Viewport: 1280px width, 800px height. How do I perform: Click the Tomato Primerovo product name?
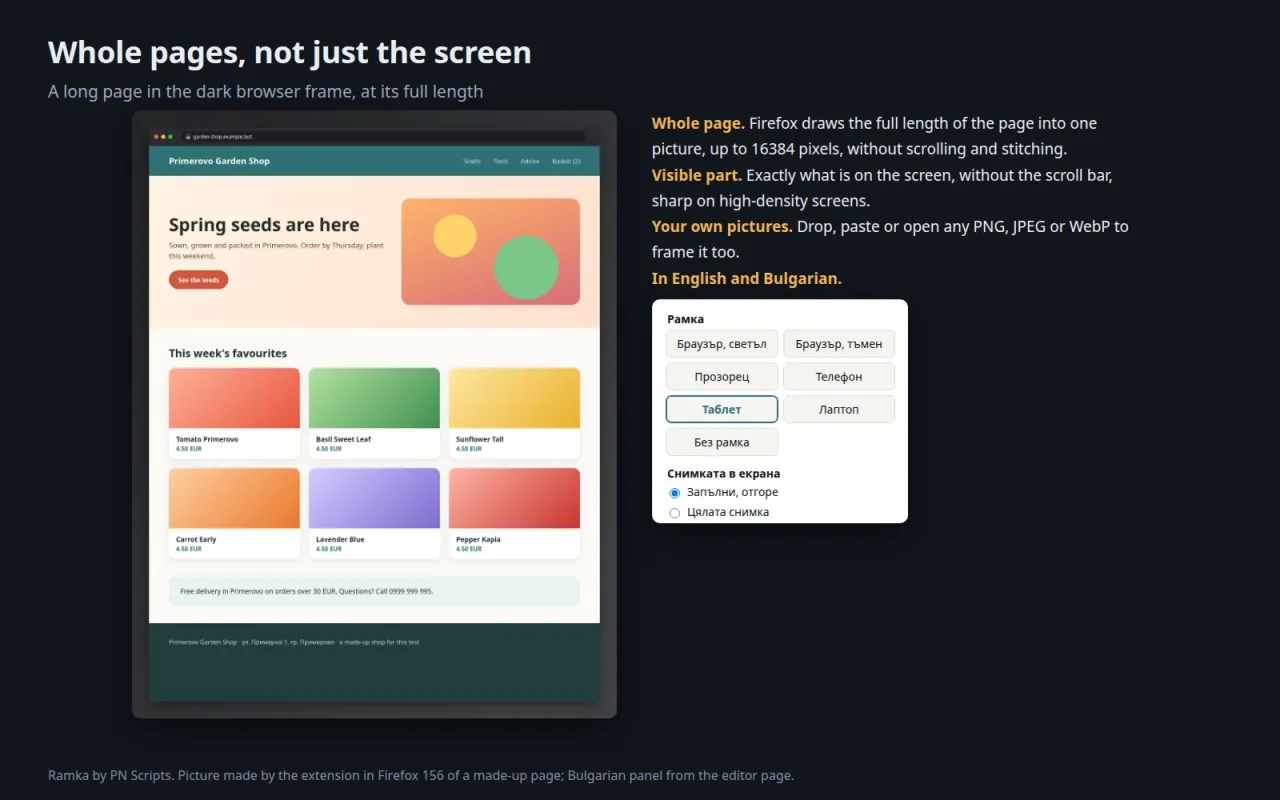[207, 439]
